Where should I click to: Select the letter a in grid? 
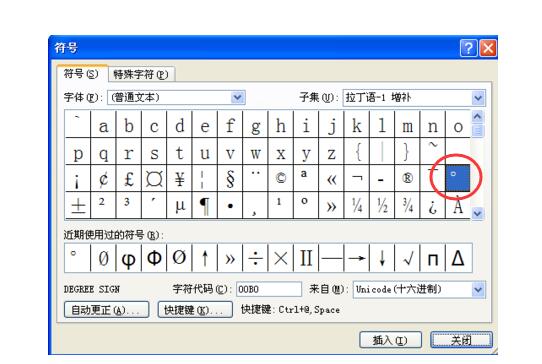[103, 124]
